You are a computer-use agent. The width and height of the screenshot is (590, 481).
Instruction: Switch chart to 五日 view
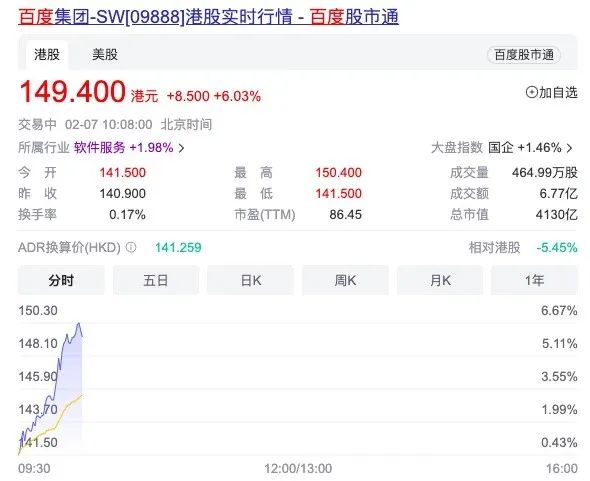[x=155, y=280]
